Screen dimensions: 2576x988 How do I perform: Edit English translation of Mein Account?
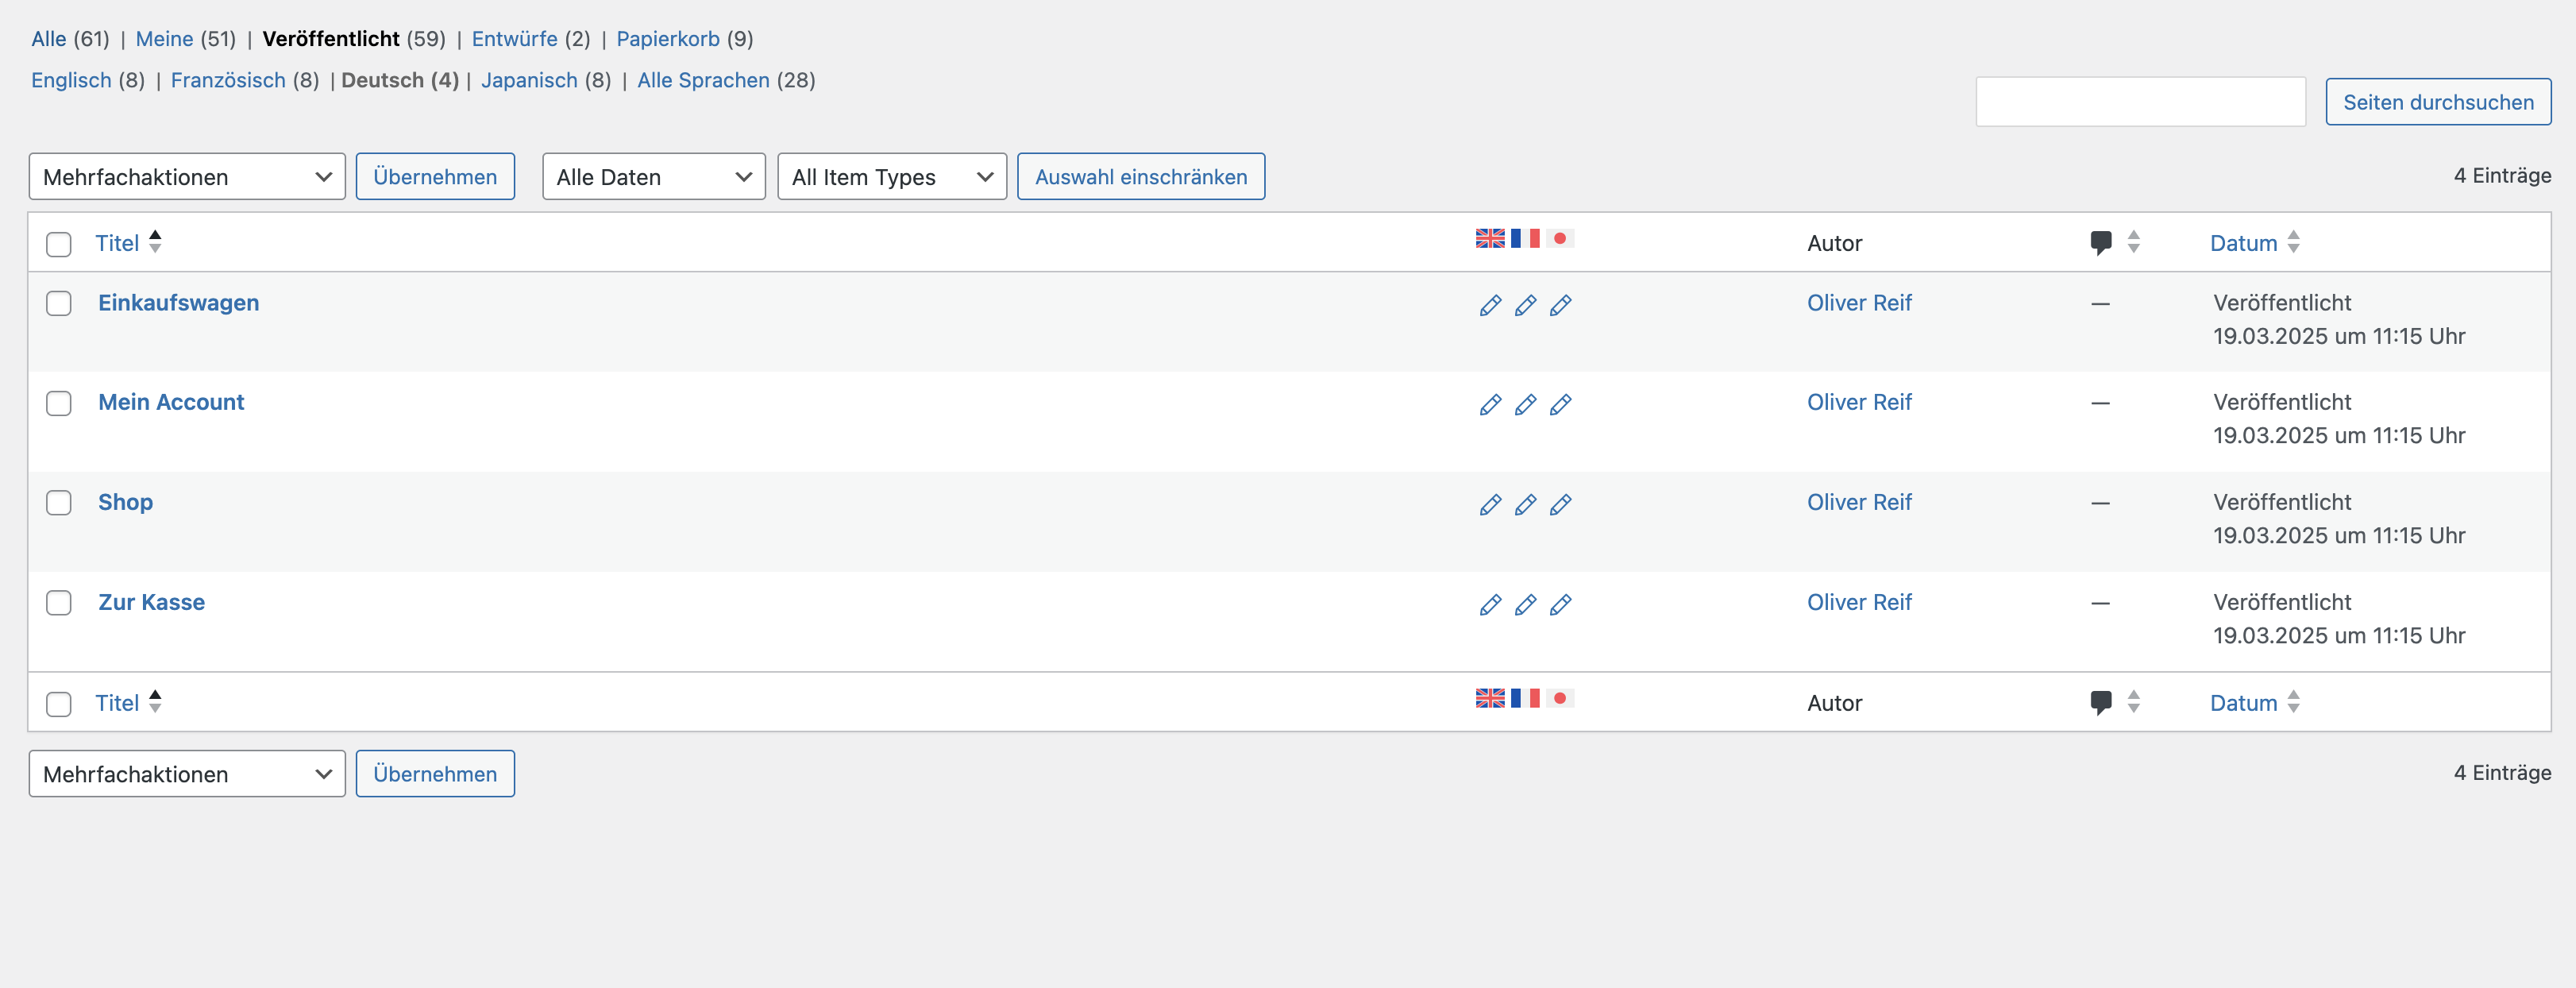point(1490,404)
